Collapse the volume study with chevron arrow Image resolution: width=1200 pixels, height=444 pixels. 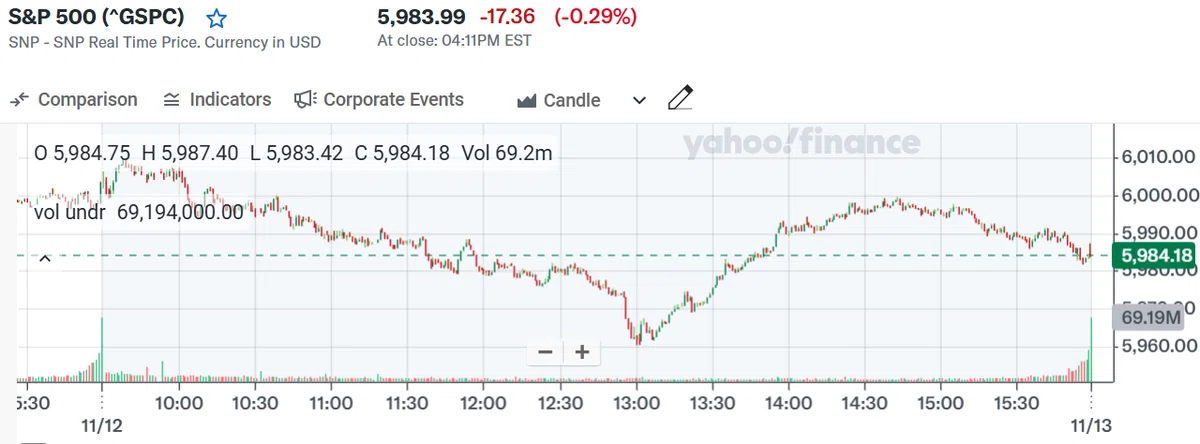coord(45,259)
